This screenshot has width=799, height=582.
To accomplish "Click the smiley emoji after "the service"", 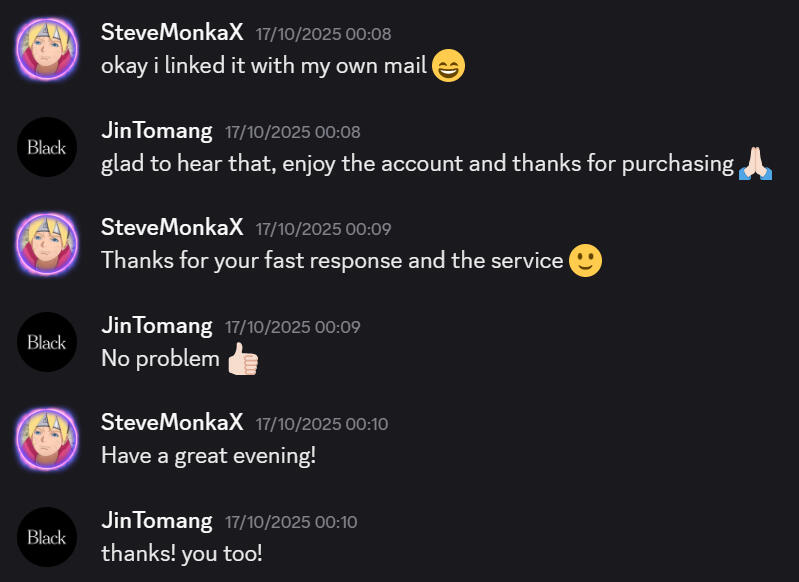I will coord(586,261).
